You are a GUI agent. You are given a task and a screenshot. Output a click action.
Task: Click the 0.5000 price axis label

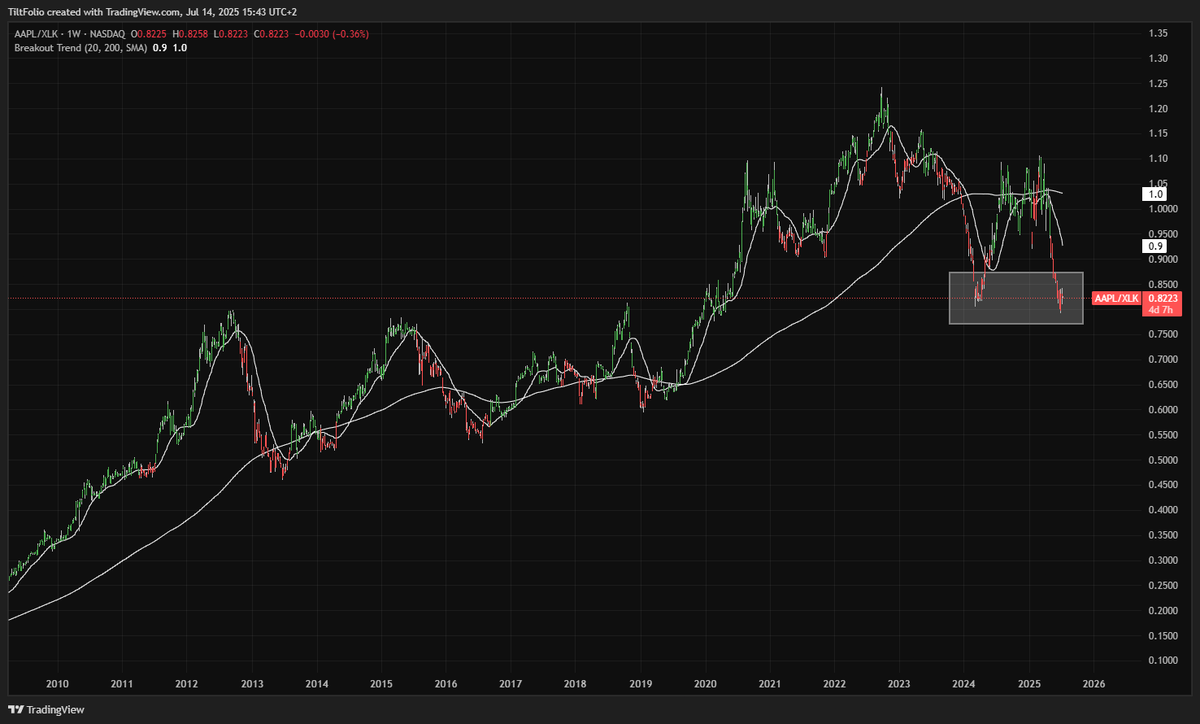point(1163,460)
